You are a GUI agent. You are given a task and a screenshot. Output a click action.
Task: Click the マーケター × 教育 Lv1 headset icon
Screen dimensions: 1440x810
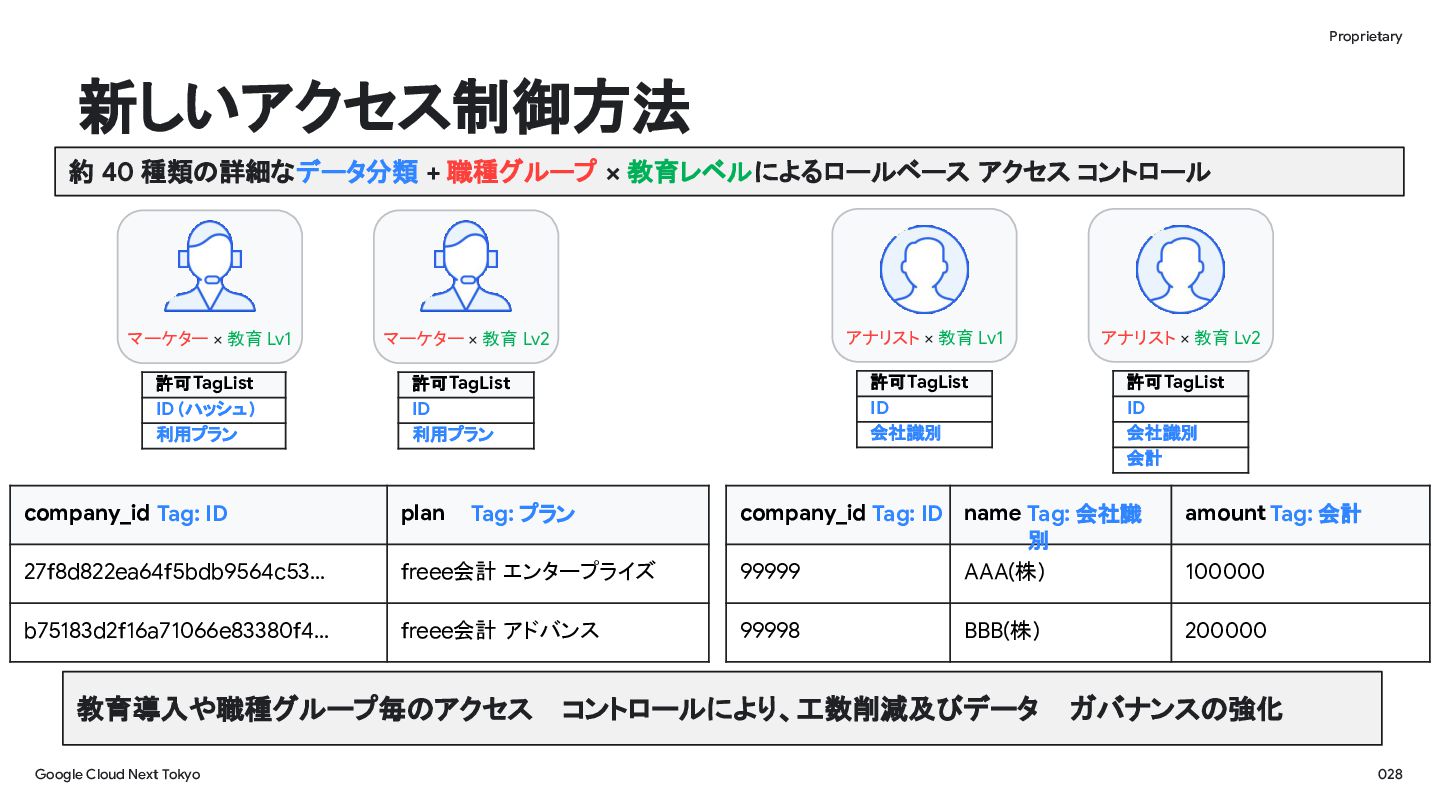(x=210, y=267)
